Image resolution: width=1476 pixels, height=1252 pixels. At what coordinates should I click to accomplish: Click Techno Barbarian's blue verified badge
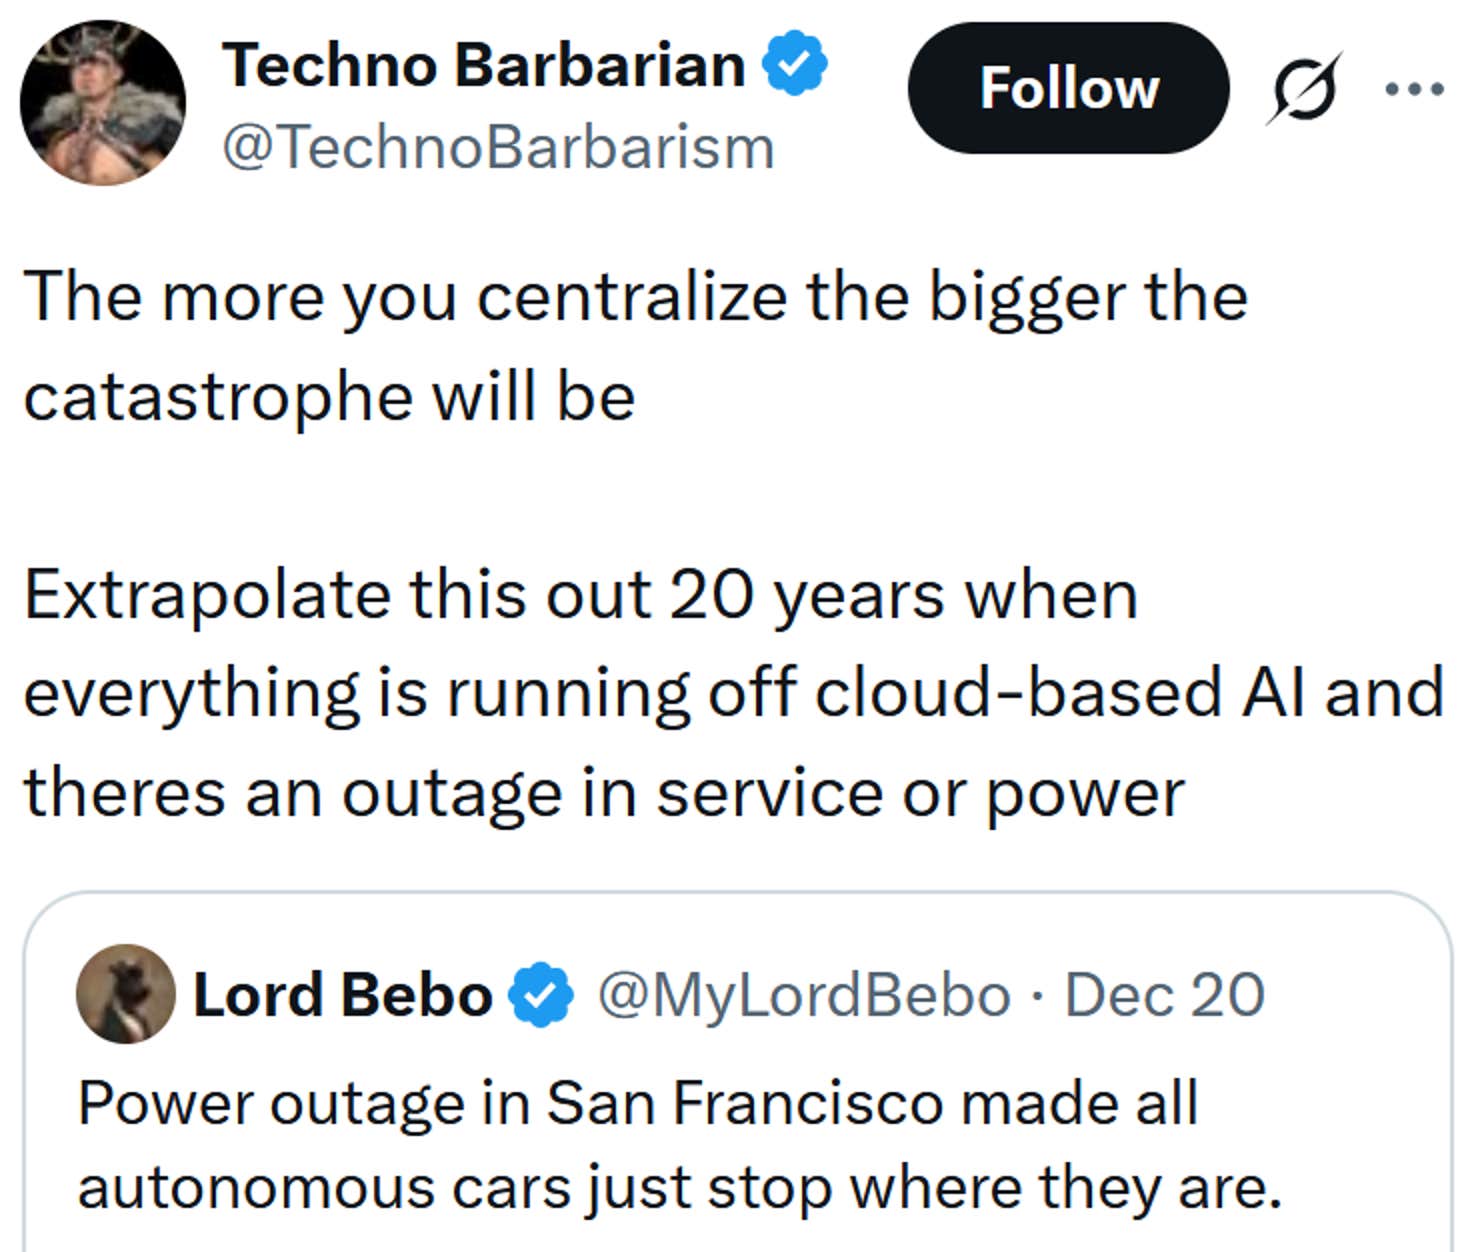(793, 63)
